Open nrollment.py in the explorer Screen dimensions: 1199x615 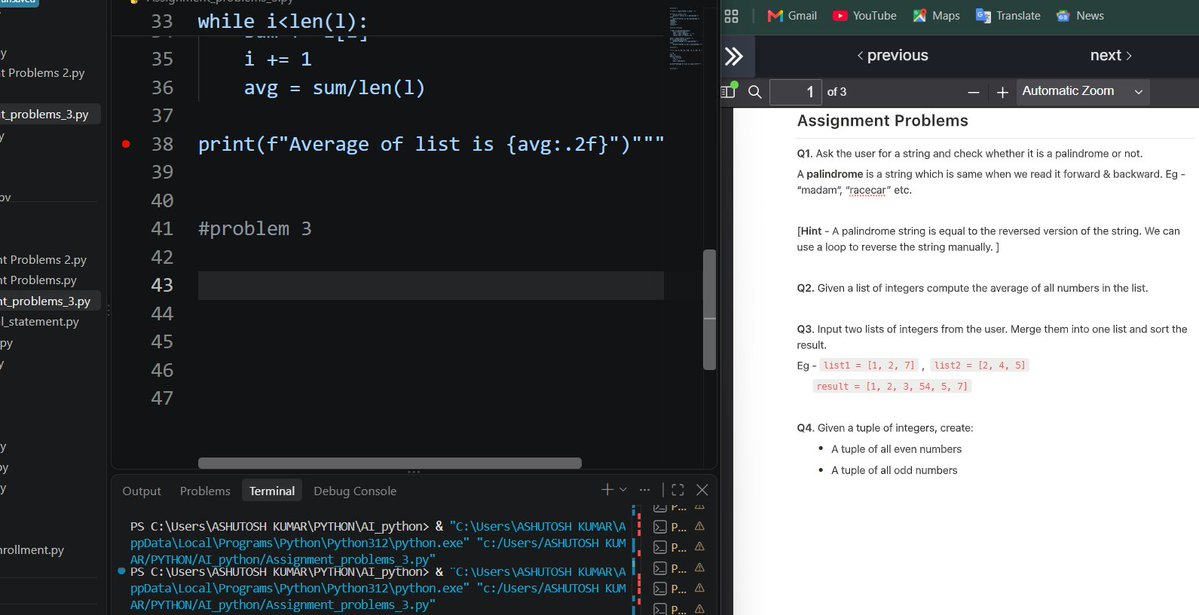click(32, 550)
